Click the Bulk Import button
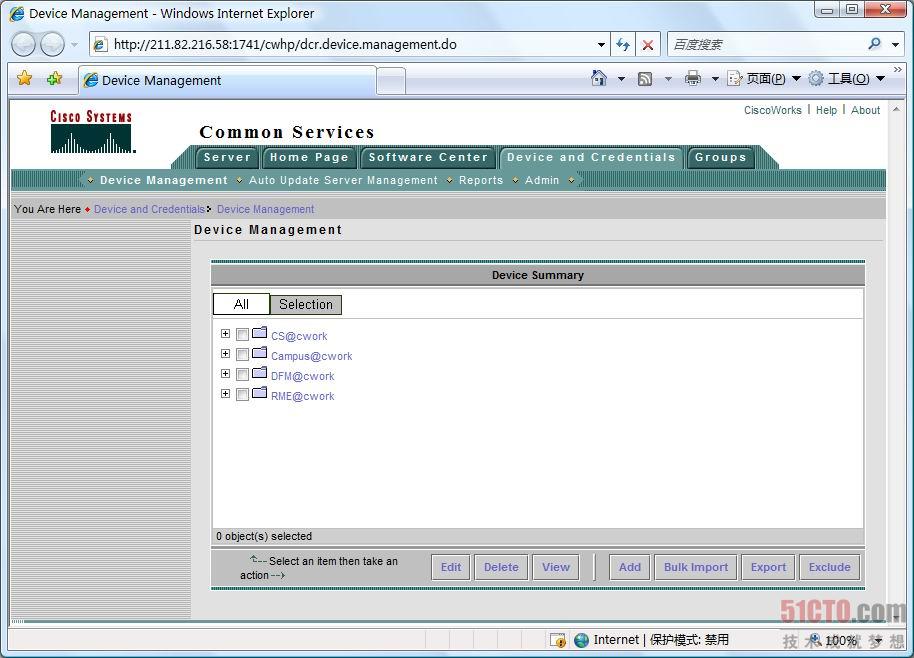 click(696, 567)
